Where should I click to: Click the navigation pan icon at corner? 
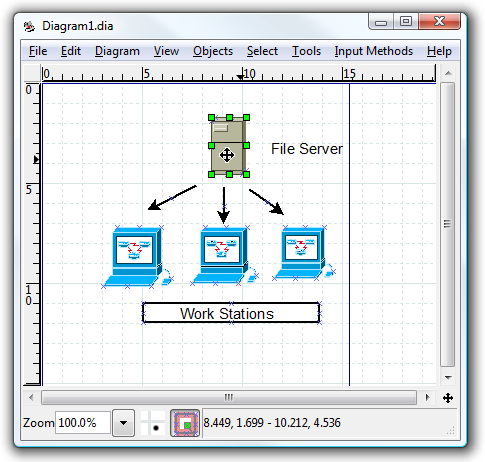(x=448, y=398)
